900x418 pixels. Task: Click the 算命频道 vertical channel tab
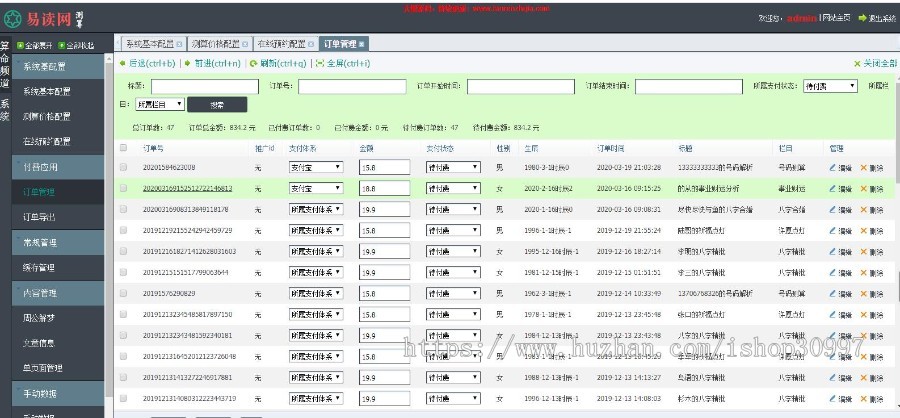pos(5,64)
